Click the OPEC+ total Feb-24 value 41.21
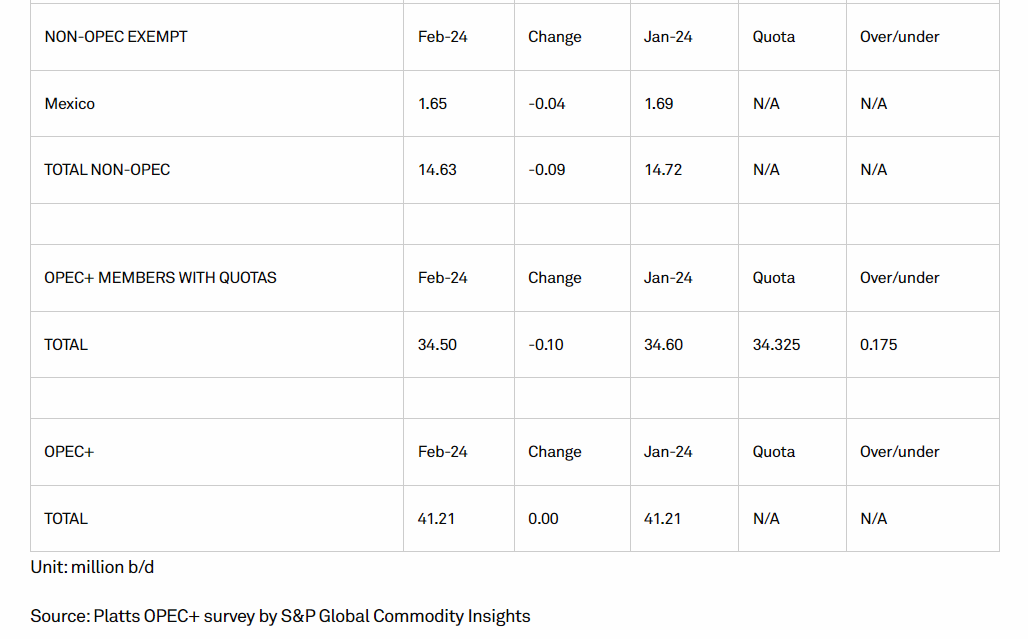 [x=436, y=518]
